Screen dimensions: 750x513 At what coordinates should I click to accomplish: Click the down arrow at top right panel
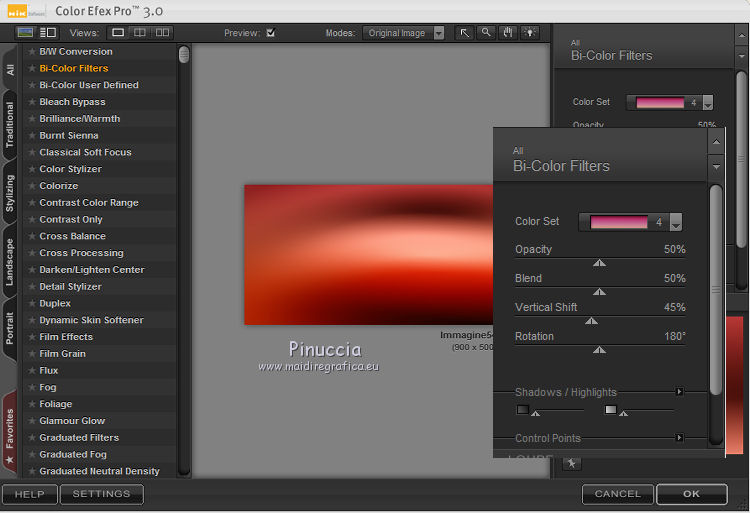741,56
